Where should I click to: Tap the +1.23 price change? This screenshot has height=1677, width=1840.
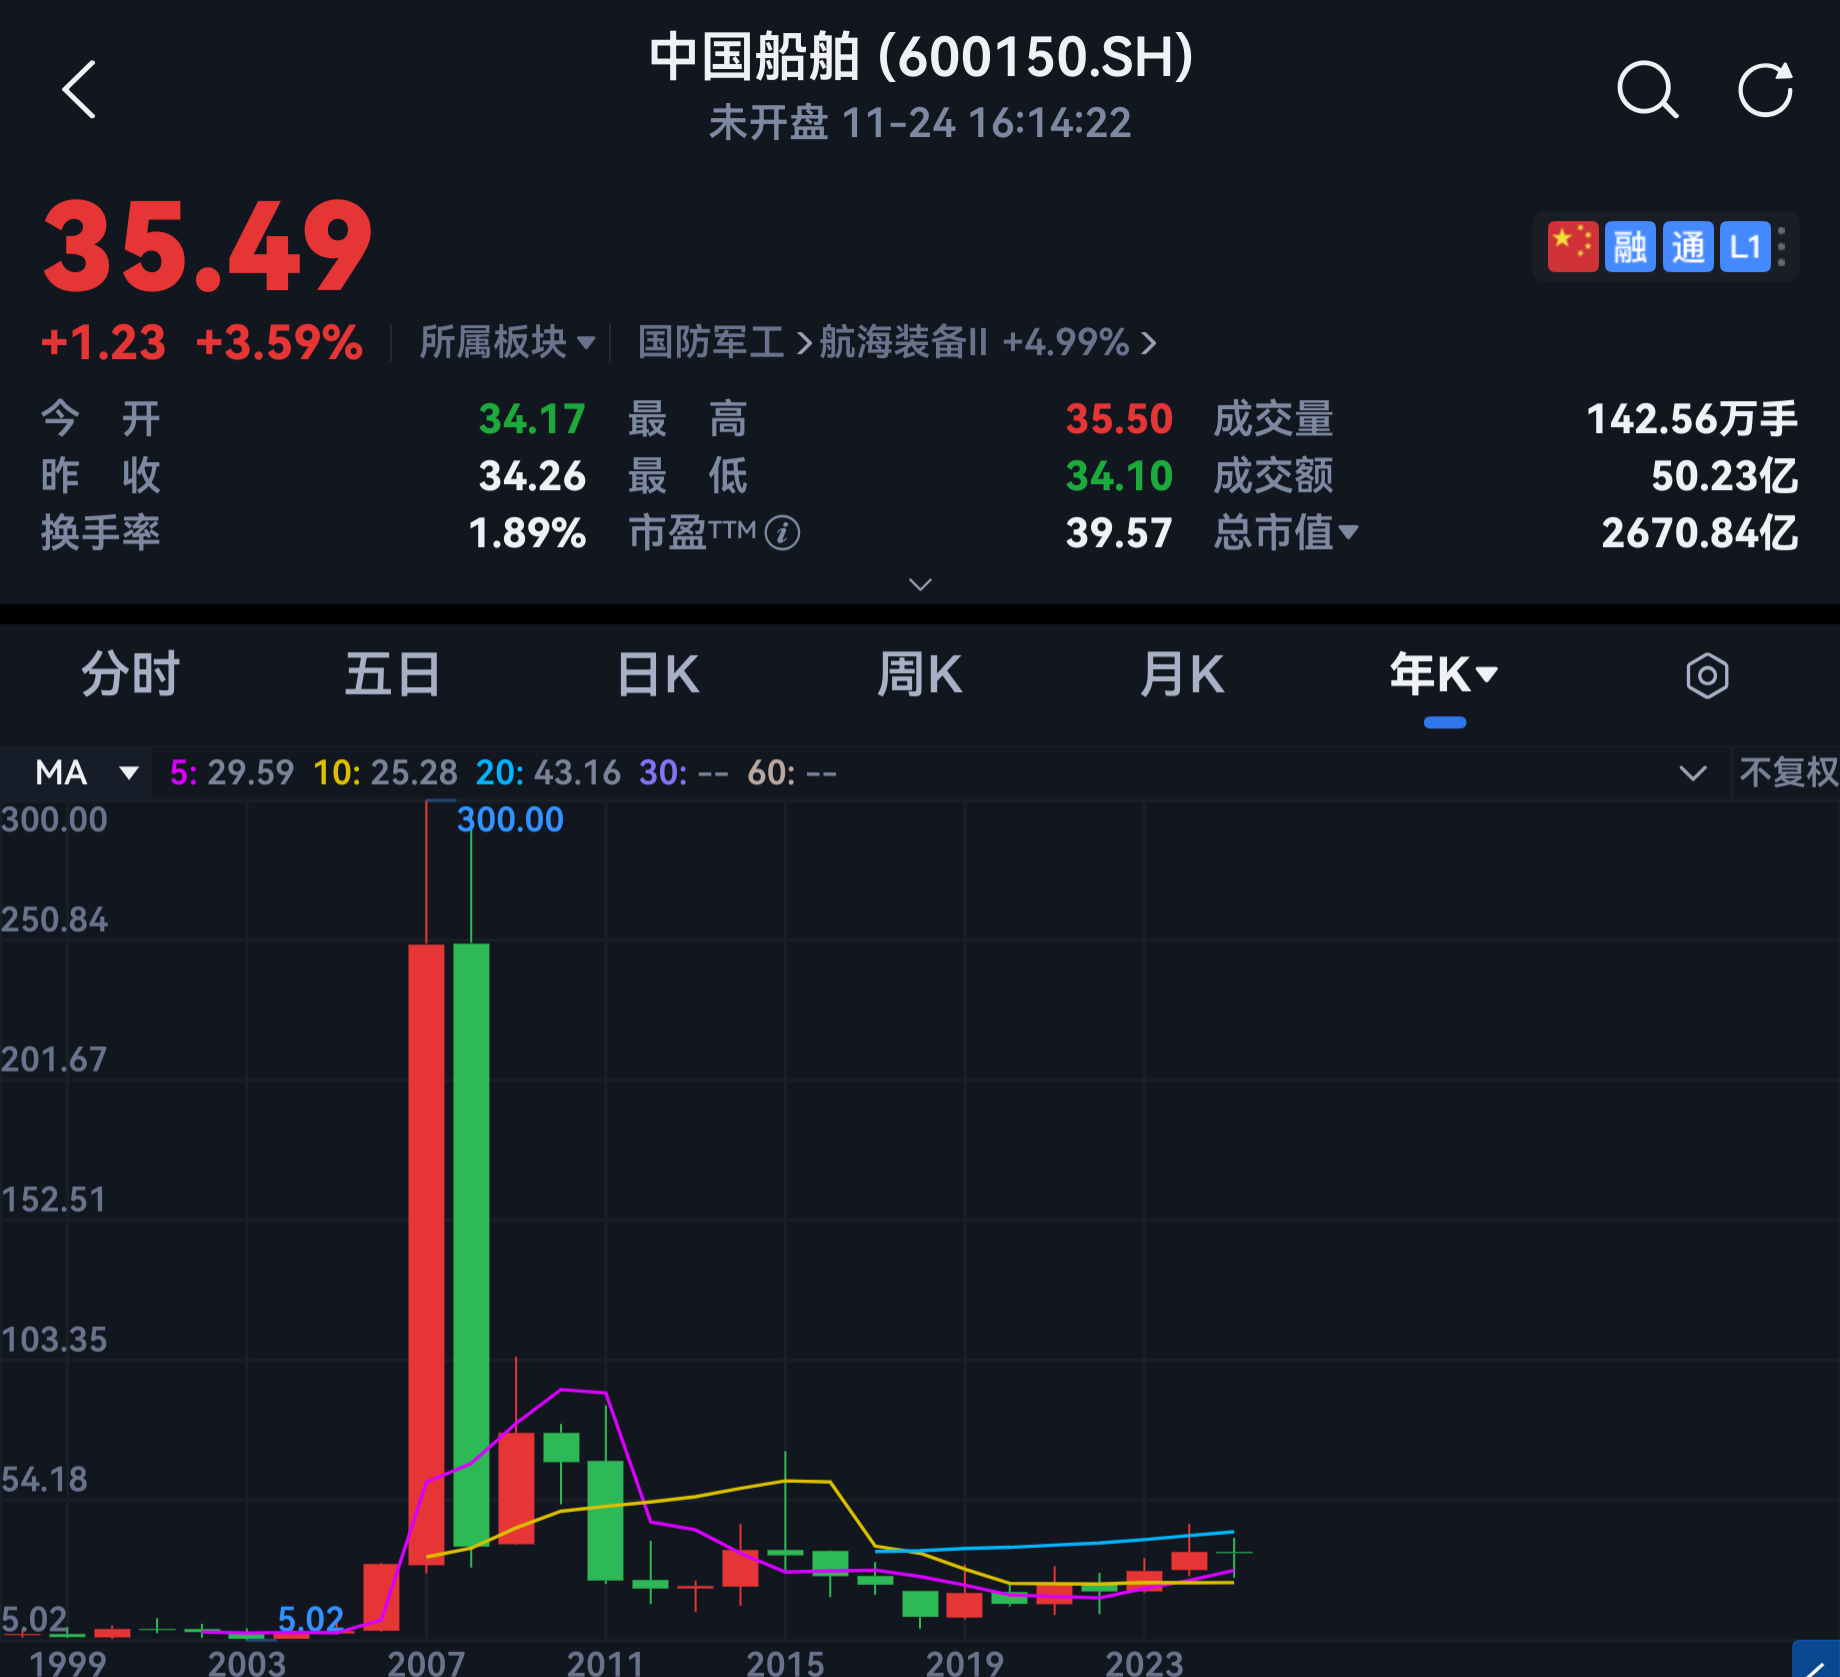103,343
